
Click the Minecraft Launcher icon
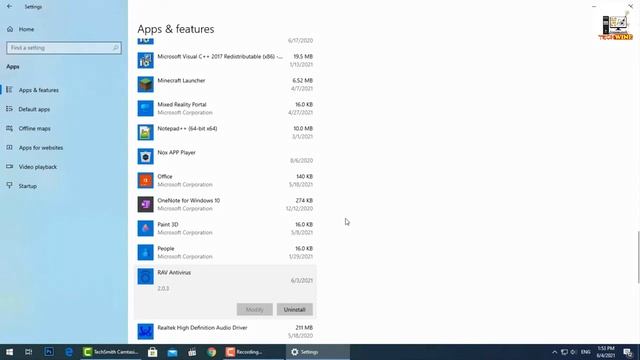(145, 84)
